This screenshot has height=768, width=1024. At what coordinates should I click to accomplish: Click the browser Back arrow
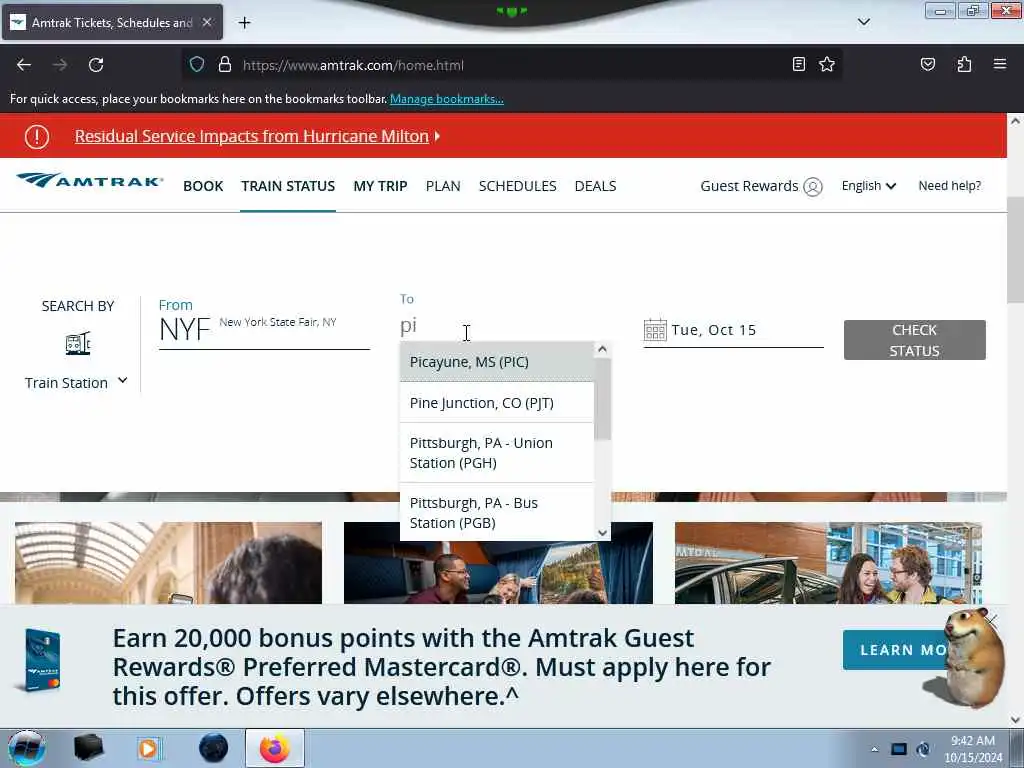pyautogui.click(x=24, y=65)
